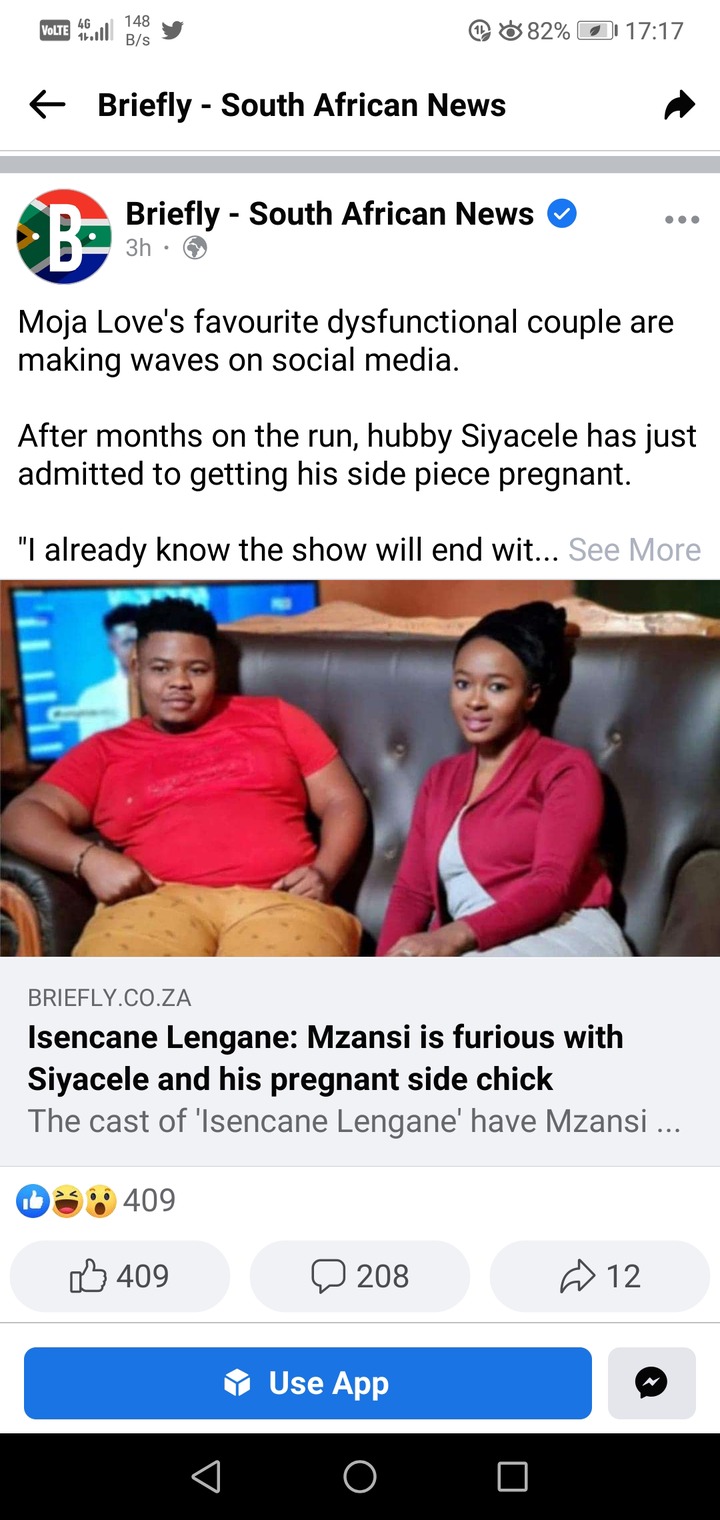720x1520 pixels.
Task: Open the three-dot post options menu
Action: coord(682,220)
